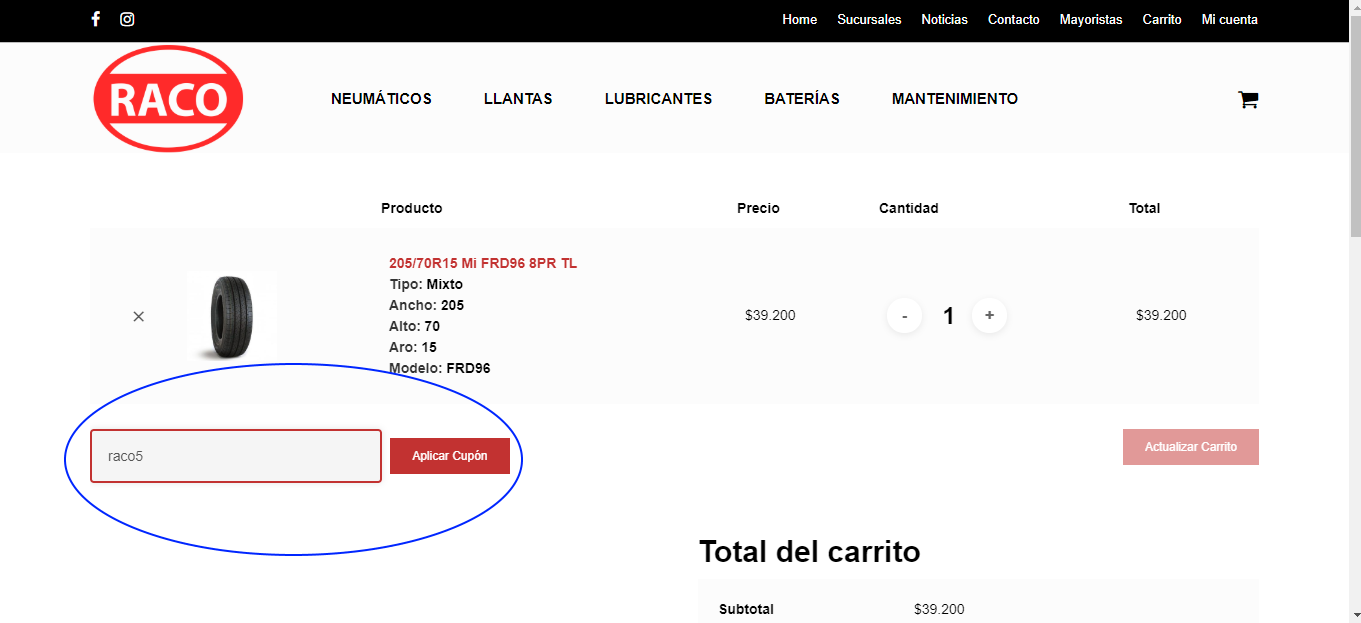Increase quantity with the plus button
1361x623 pixels.
[x=990, y=315]
